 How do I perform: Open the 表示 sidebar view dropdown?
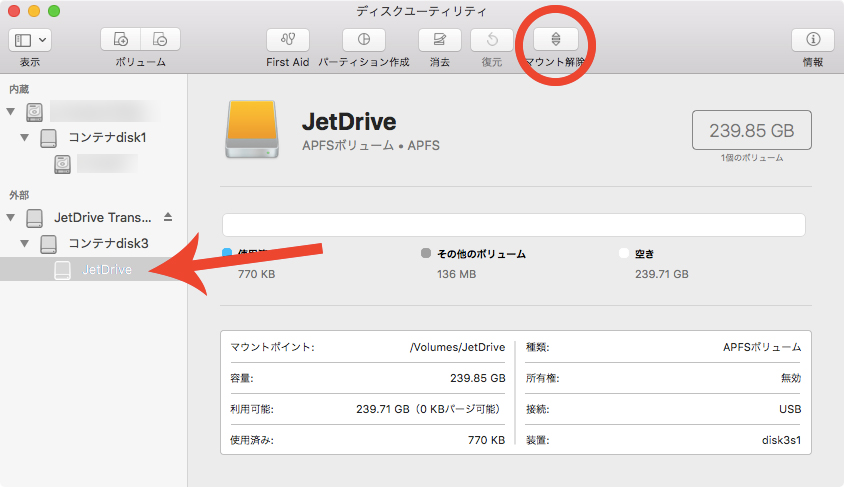(30, 40)
